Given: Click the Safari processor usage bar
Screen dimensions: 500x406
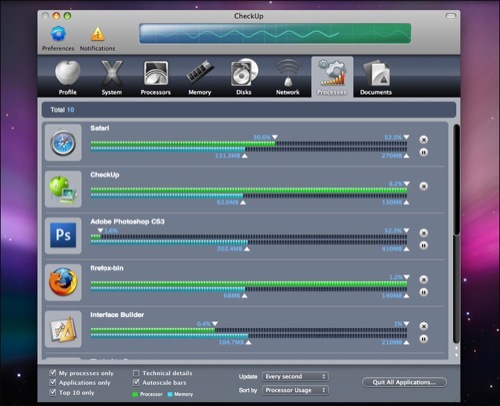Looking at the screenshot, I should coord(249,144).
